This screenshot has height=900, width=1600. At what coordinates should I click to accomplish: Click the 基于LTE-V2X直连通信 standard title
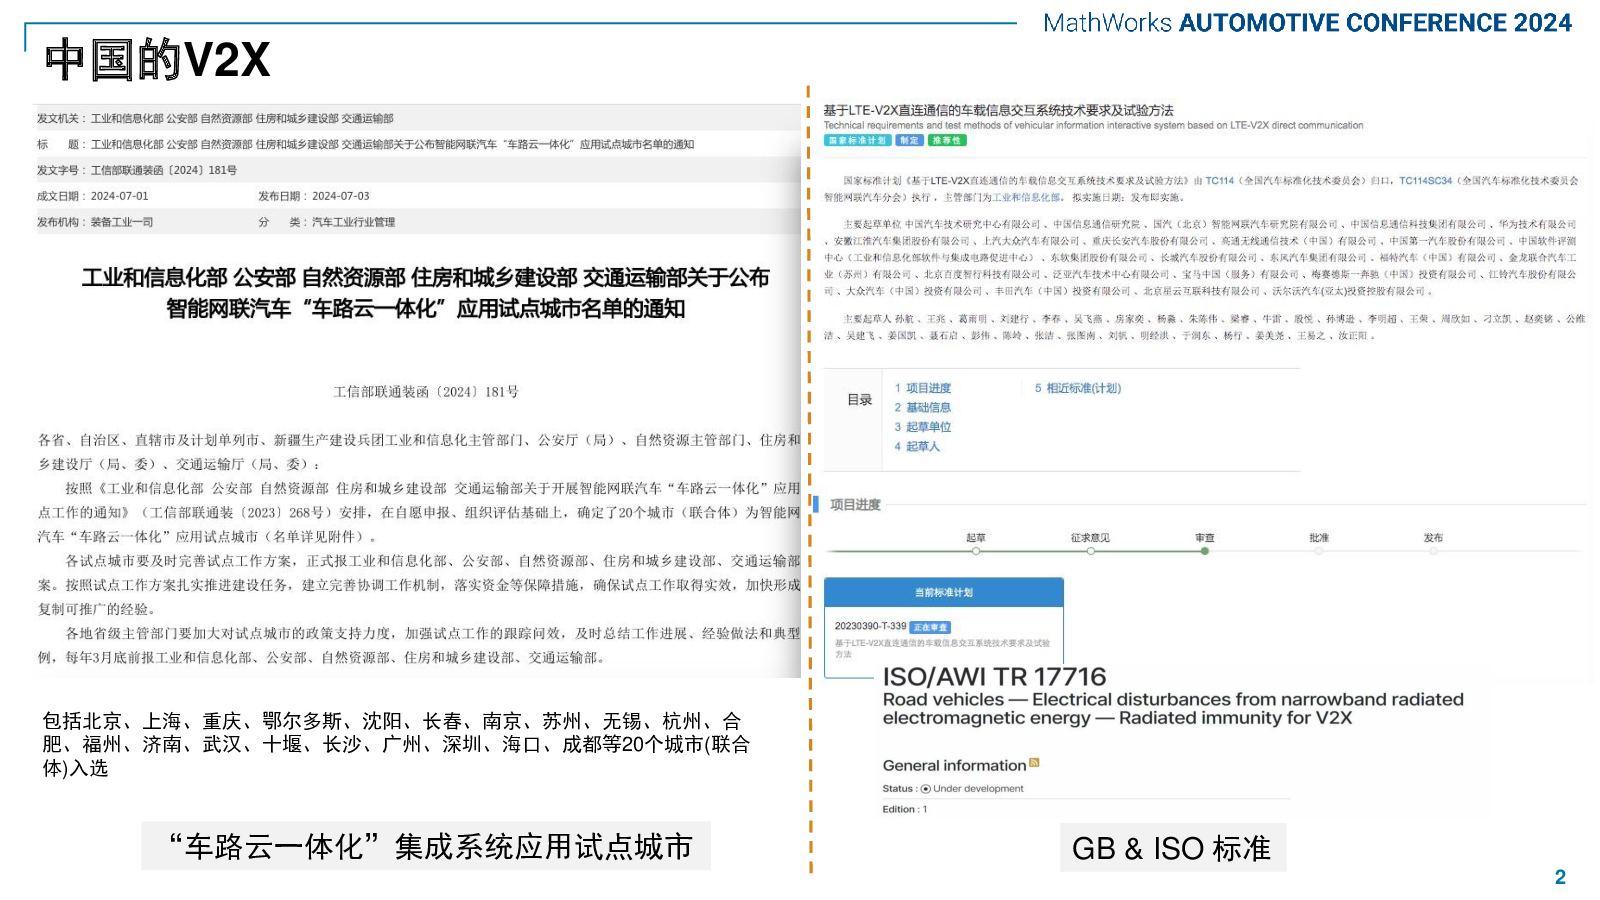tap(998, 110)
